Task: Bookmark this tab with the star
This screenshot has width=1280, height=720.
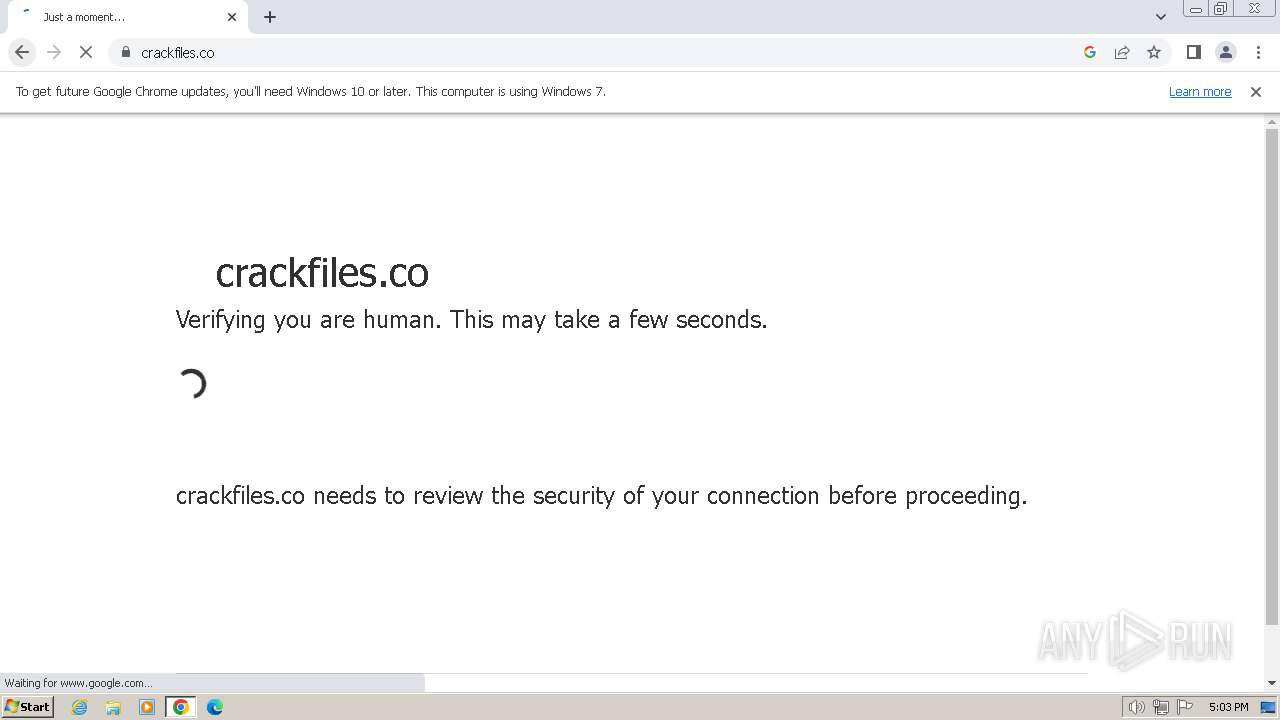Action: coord(1154,52)
